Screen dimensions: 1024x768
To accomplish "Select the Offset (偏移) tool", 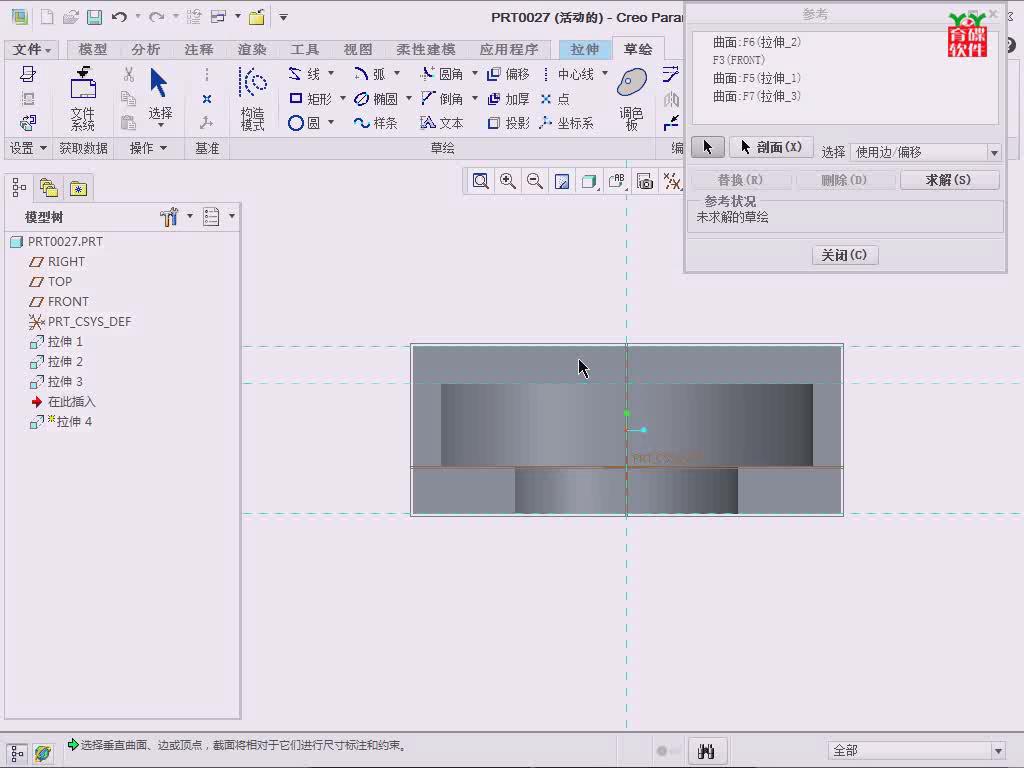I will [x=508, y=74].
